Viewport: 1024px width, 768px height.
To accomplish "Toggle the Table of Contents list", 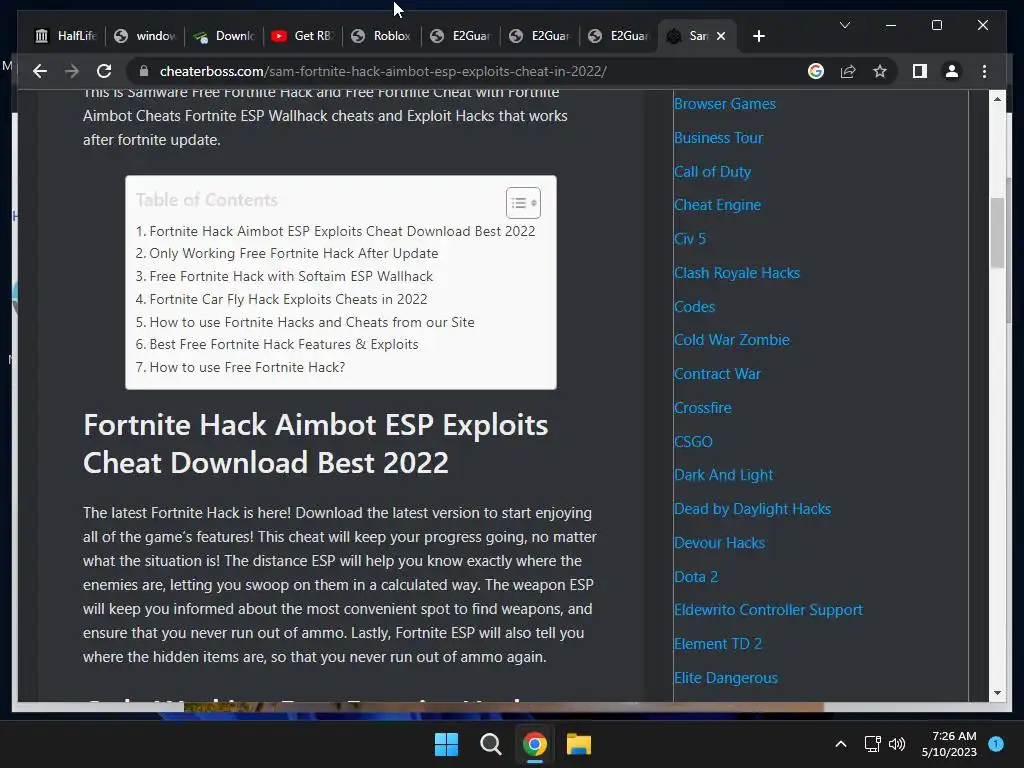I will click(522, 203).
